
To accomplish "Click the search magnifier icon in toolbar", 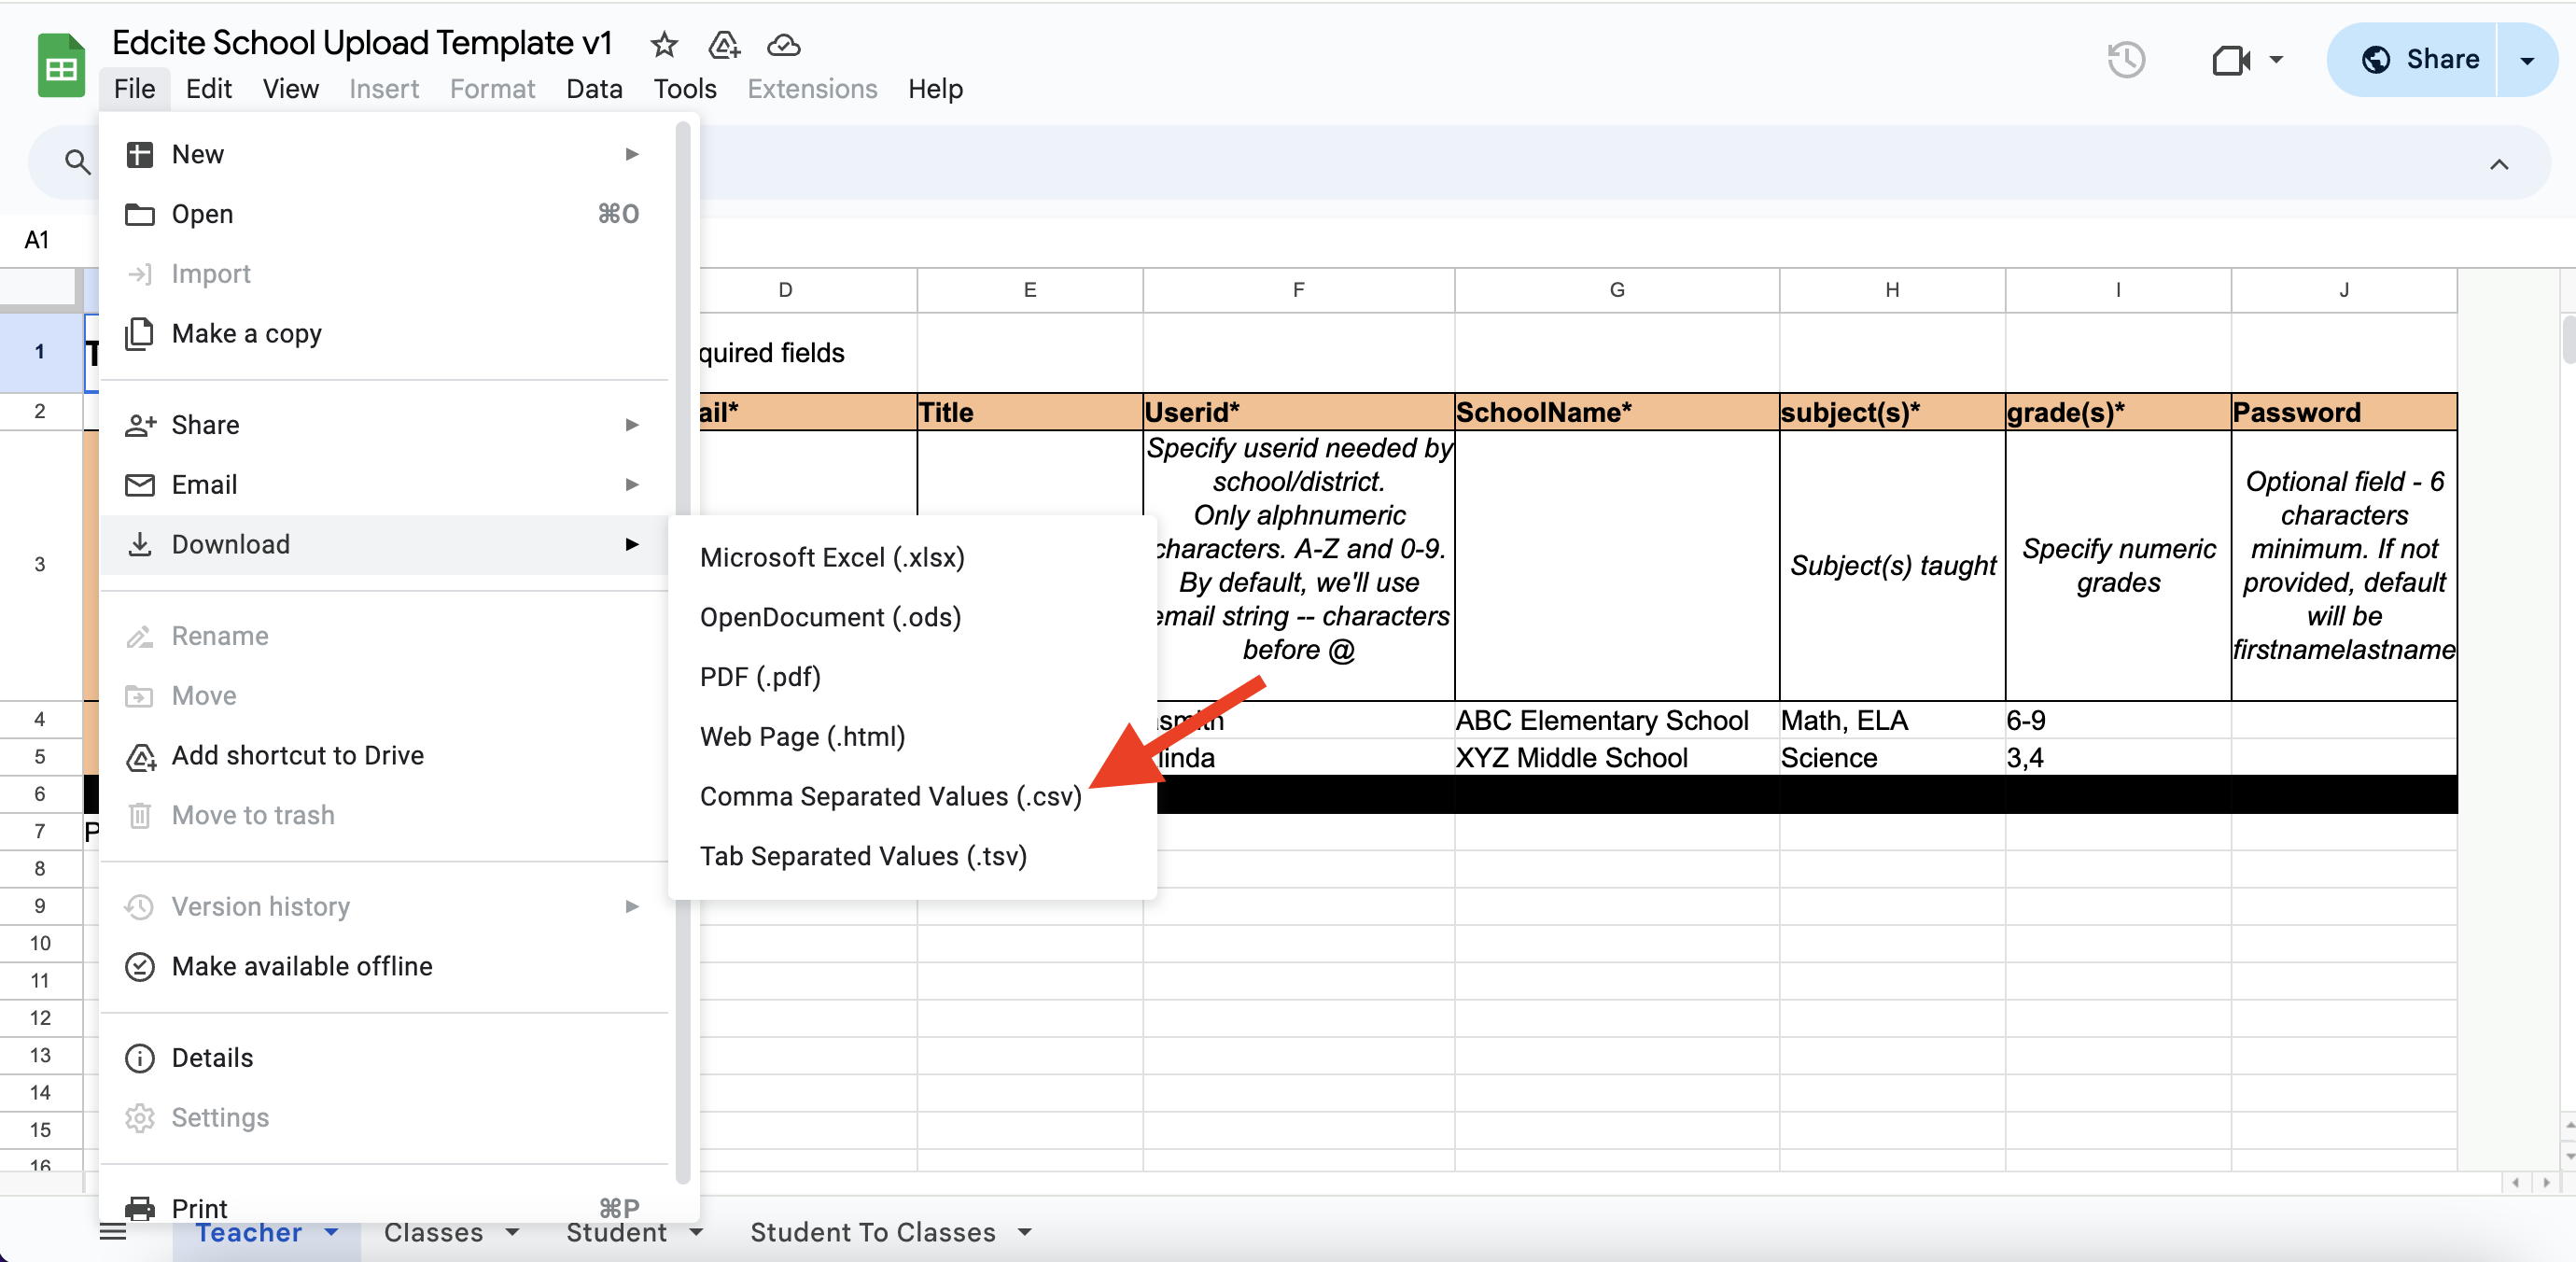I will click(x=77, y=162).
